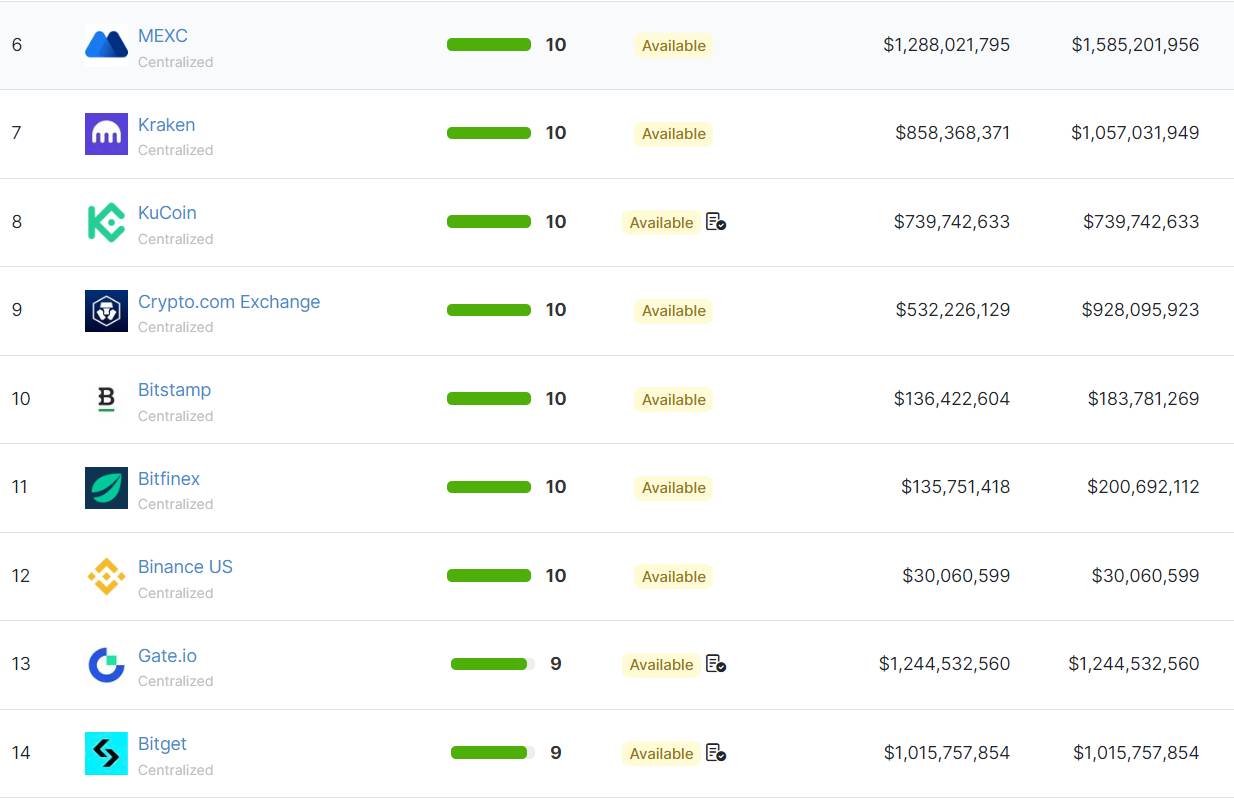Click MEXC volume $1,585,201,956

click(x=1136, y=45)
